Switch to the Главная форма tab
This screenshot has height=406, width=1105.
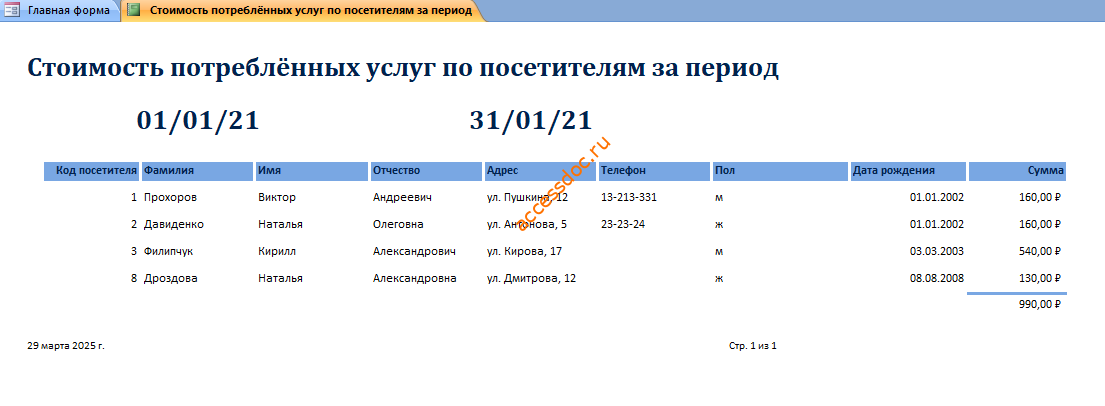pyautogui.click(x=60, y=11)
